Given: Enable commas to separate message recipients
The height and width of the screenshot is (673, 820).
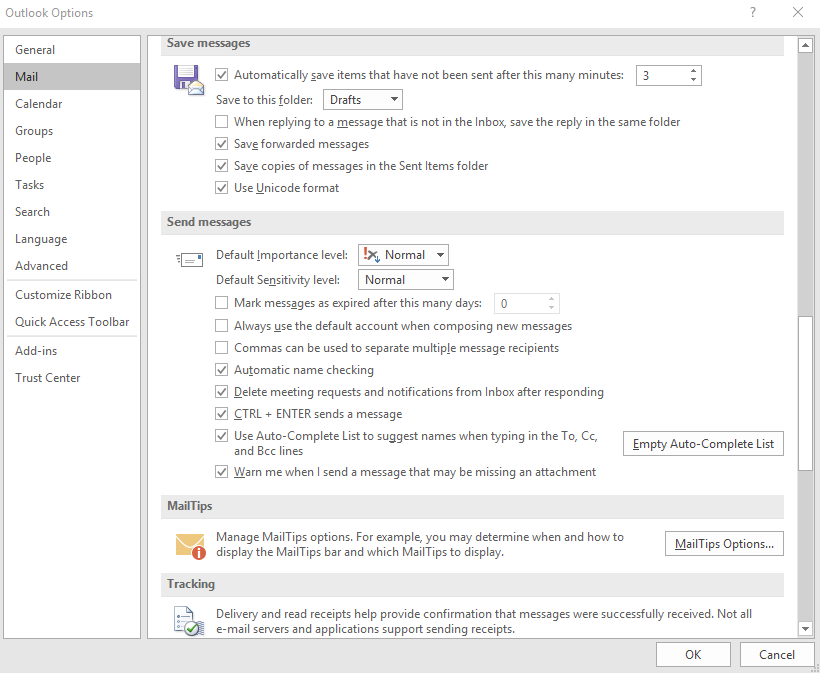Looking at the screenshot, I should pyautogui.click(x=222, y=348).
